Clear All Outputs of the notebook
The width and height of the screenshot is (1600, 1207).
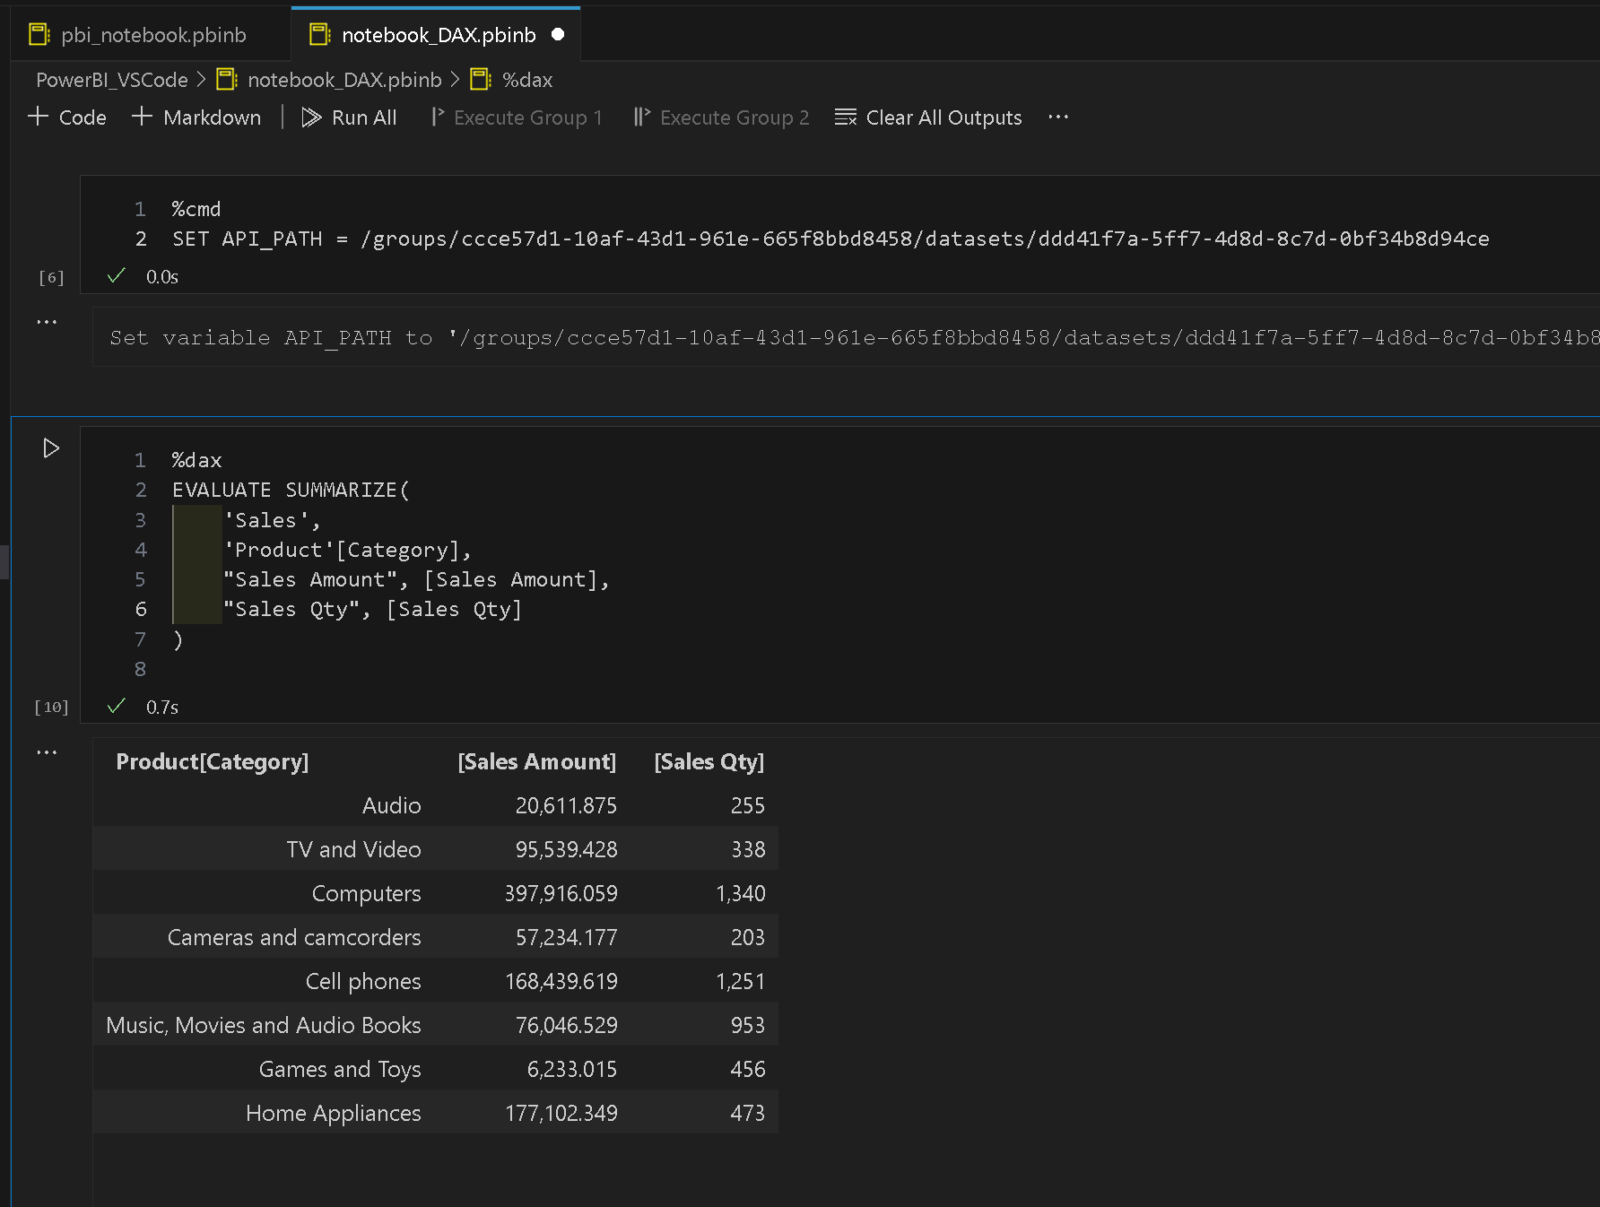tap(928, 118)
